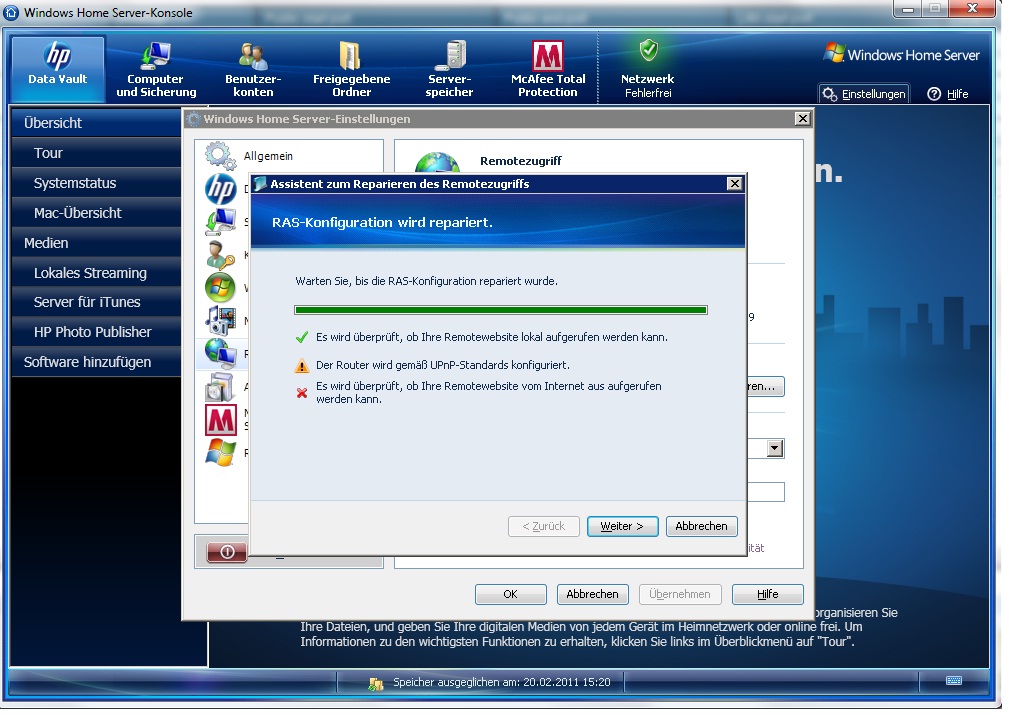The image size is (1009, 717).
Task: Click 'Speicher ausgeglichen am' status text
Action: click(502, 682)
